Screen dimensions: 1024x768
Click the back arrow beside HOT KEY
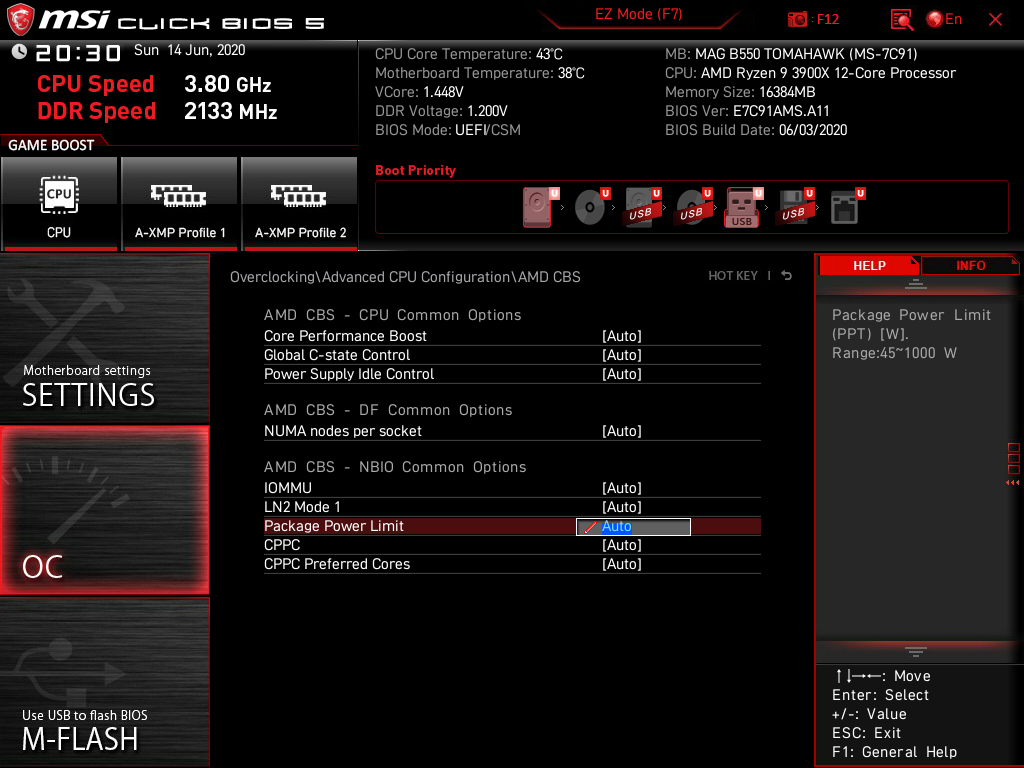pos(787,276)
